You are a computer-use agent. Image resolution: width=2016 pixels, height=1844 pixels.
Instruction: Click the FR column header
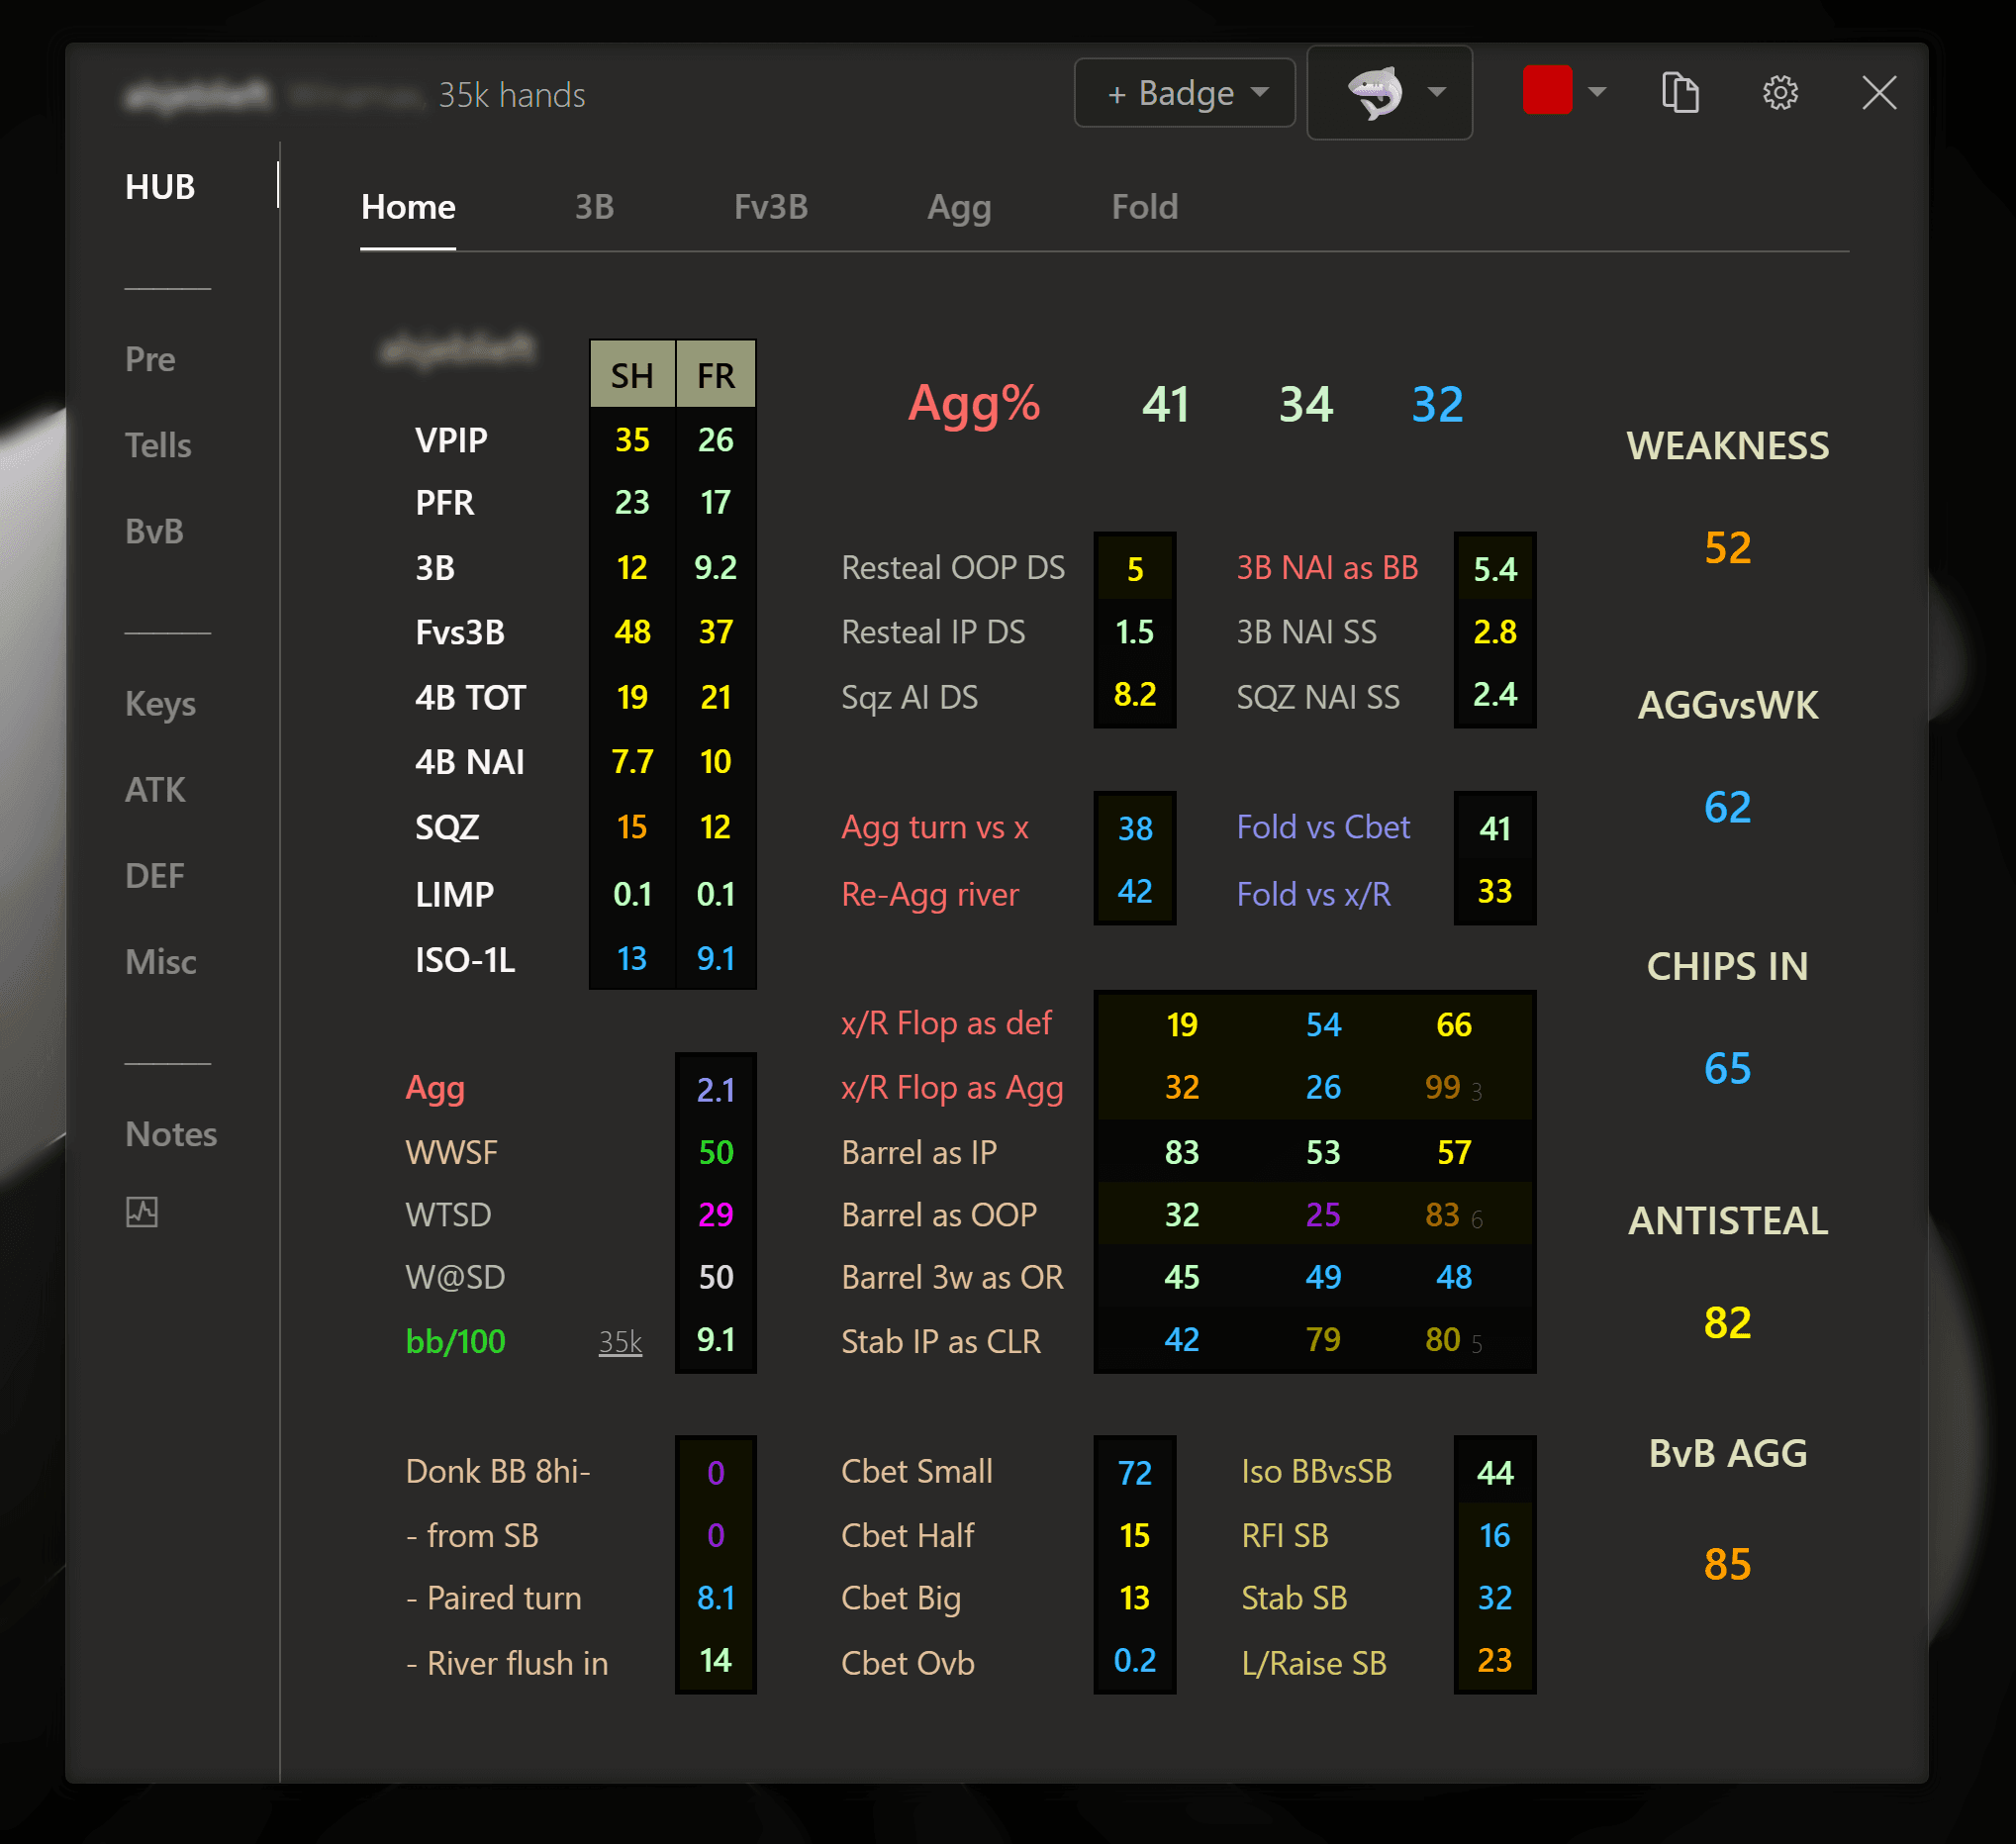click(x=716, y=376)
